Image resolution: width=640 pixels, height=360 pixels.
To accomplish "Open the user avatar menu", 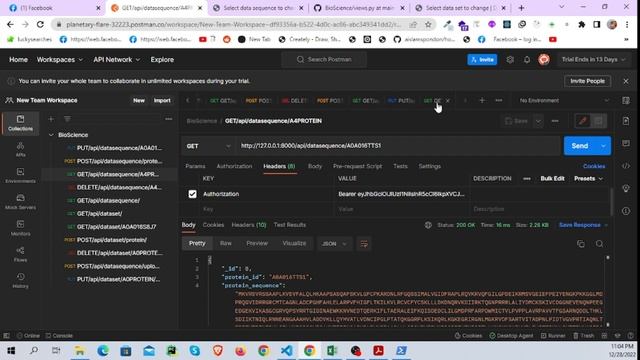I will [x=544, y=60].
